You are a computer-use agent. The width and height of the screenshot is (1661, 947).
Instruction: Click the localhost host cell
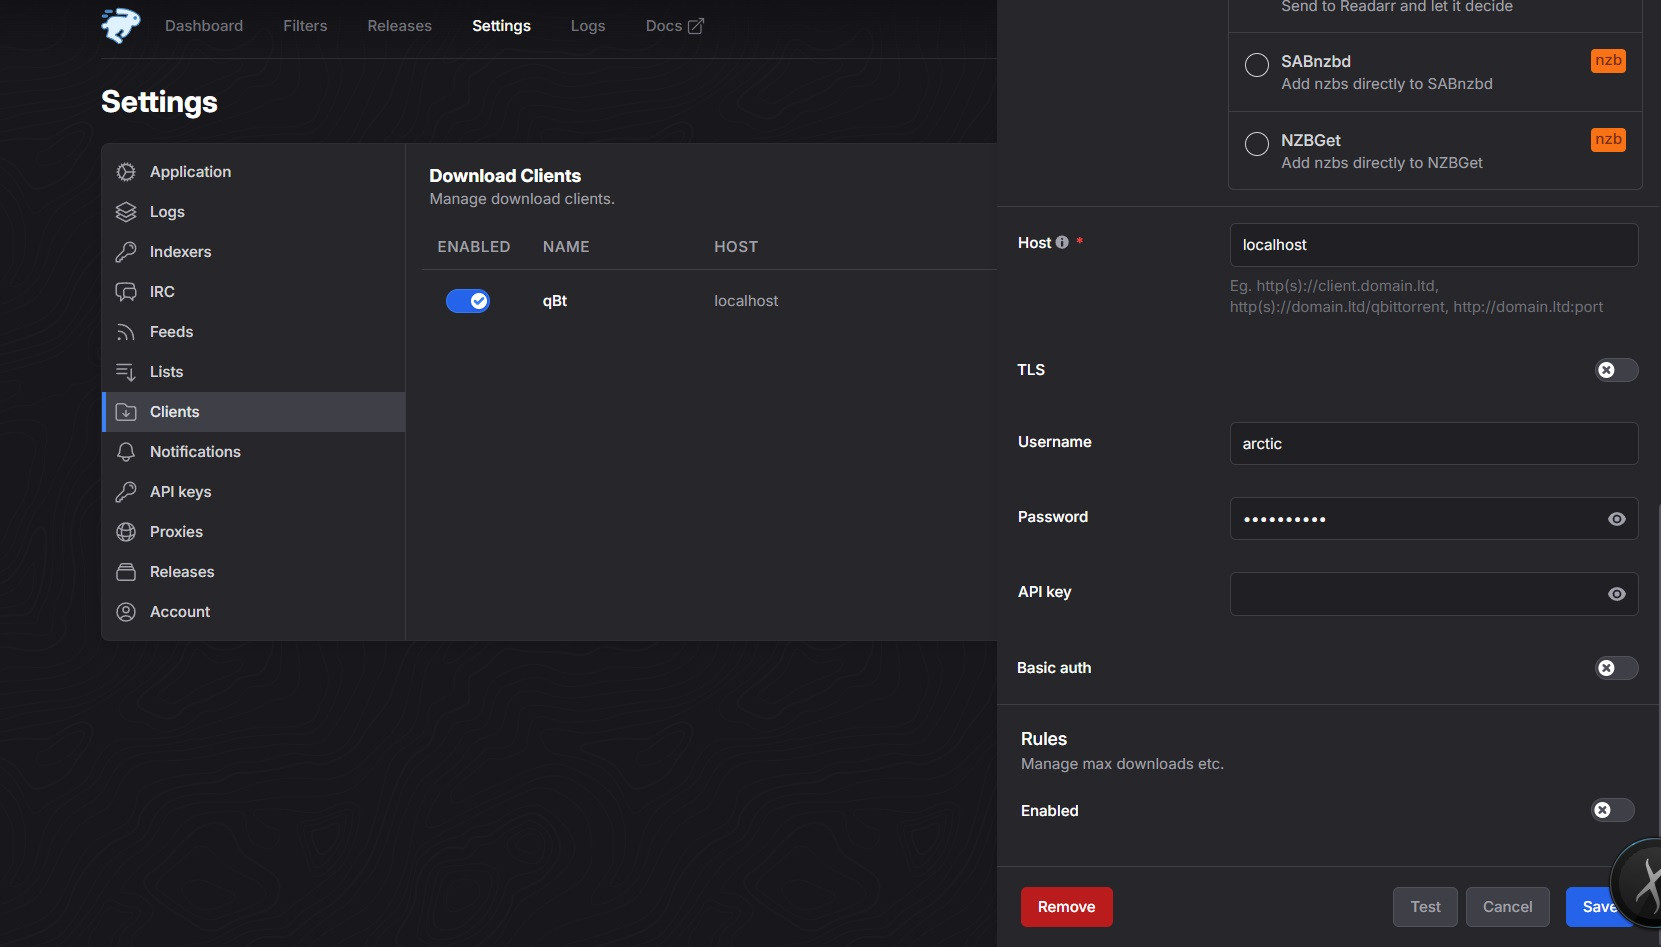[x=746, y=301]
